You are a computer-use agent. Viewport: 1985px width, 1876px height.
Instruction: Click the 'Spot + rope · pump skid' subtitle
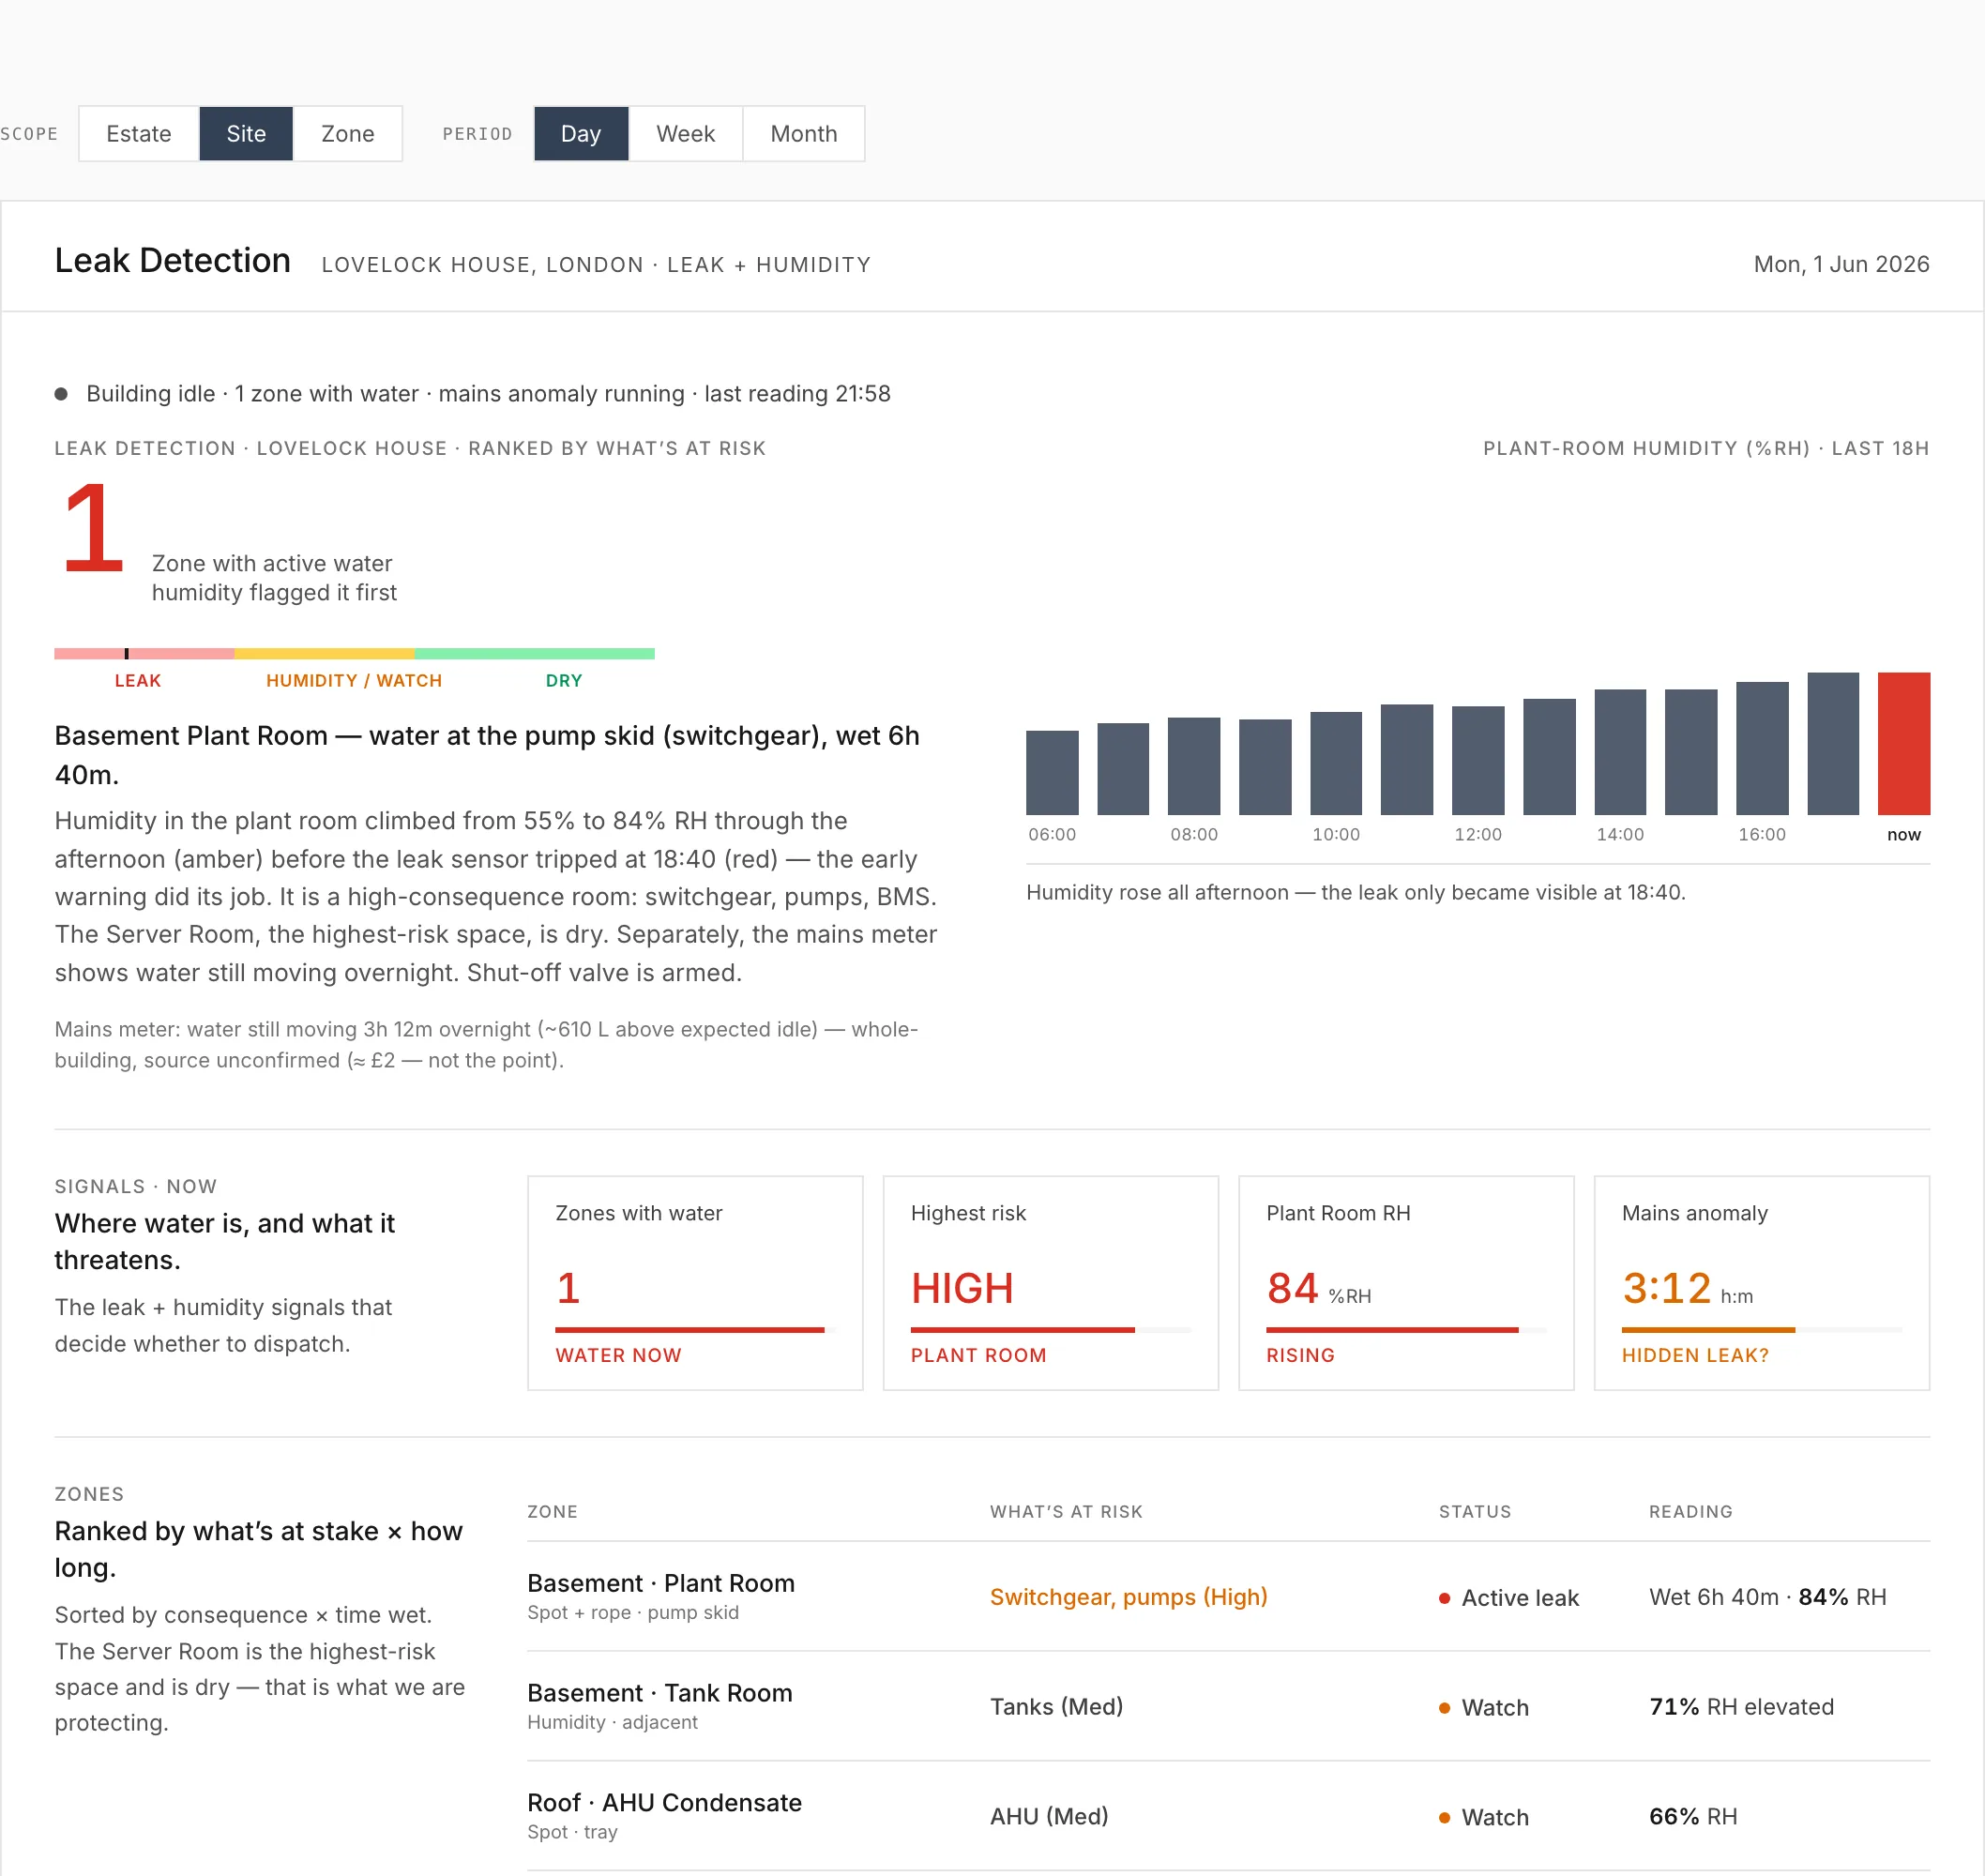point(633,1613)
